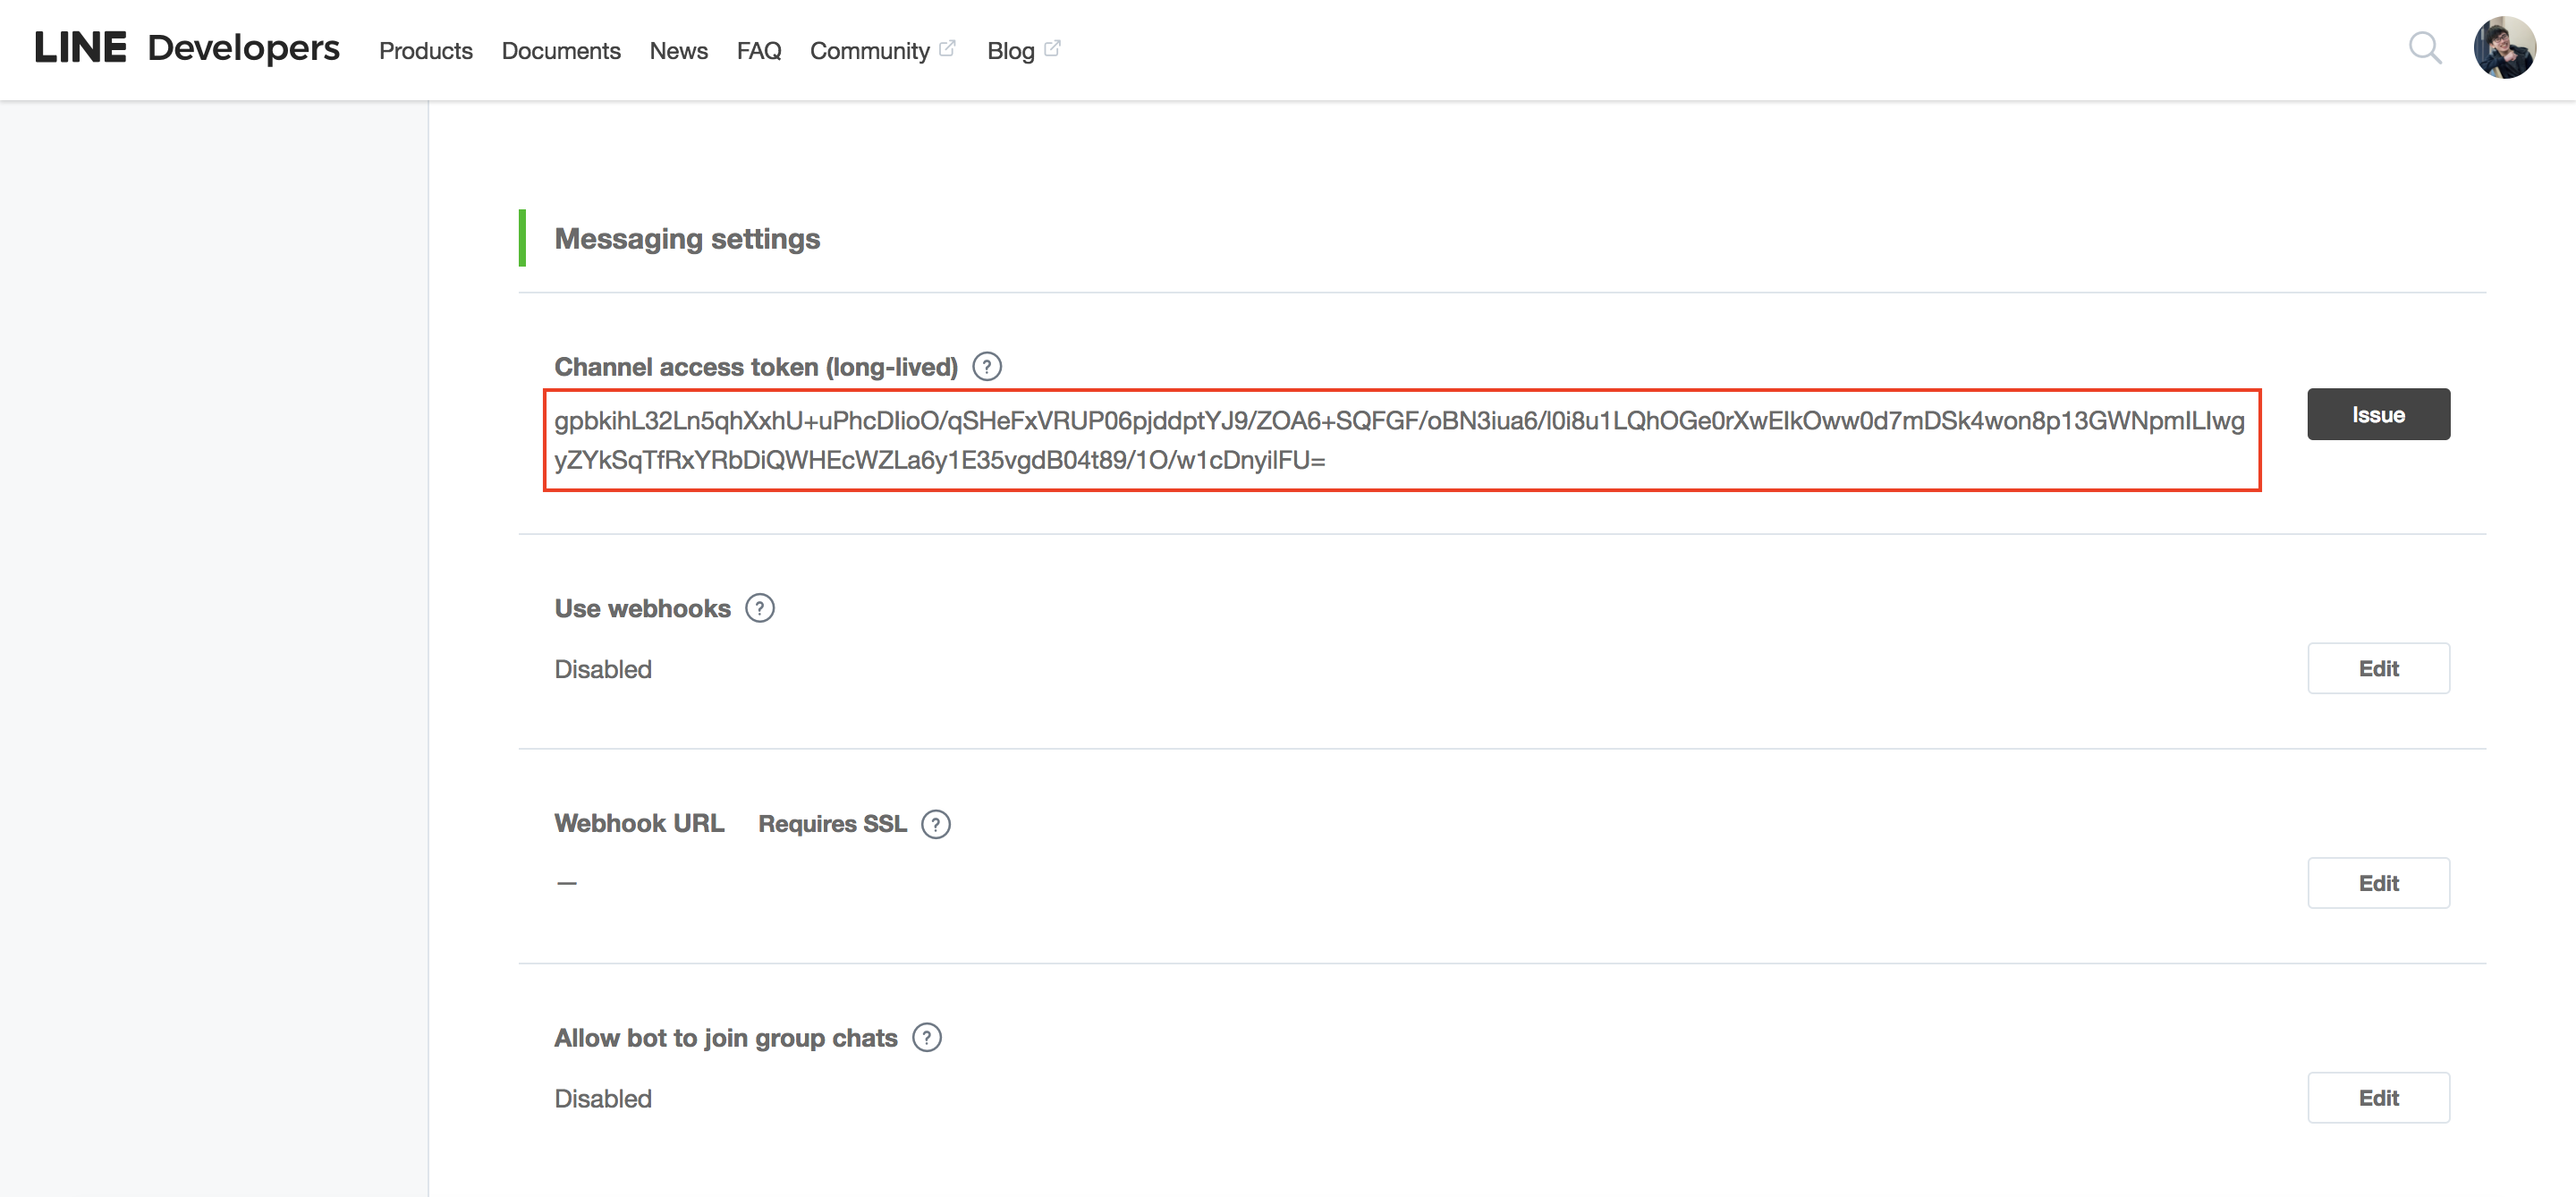Screen dimensions: 2576x1197
Task: Open the Blog link
Action: pyautogui.click(x=1010, y=51)
